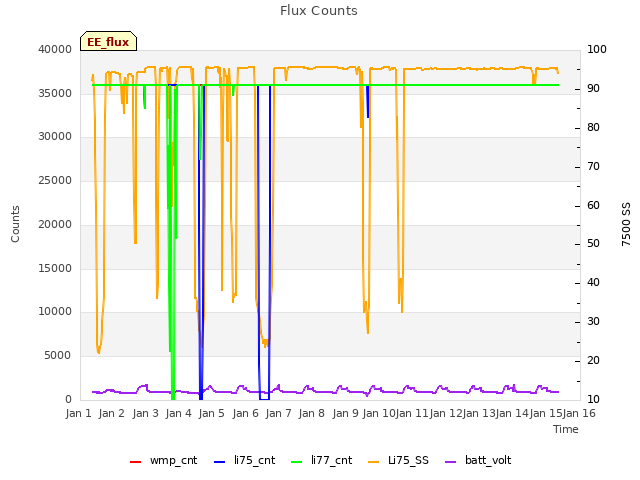Click the red wmp_cnt legend swatch

click(135, 462)
